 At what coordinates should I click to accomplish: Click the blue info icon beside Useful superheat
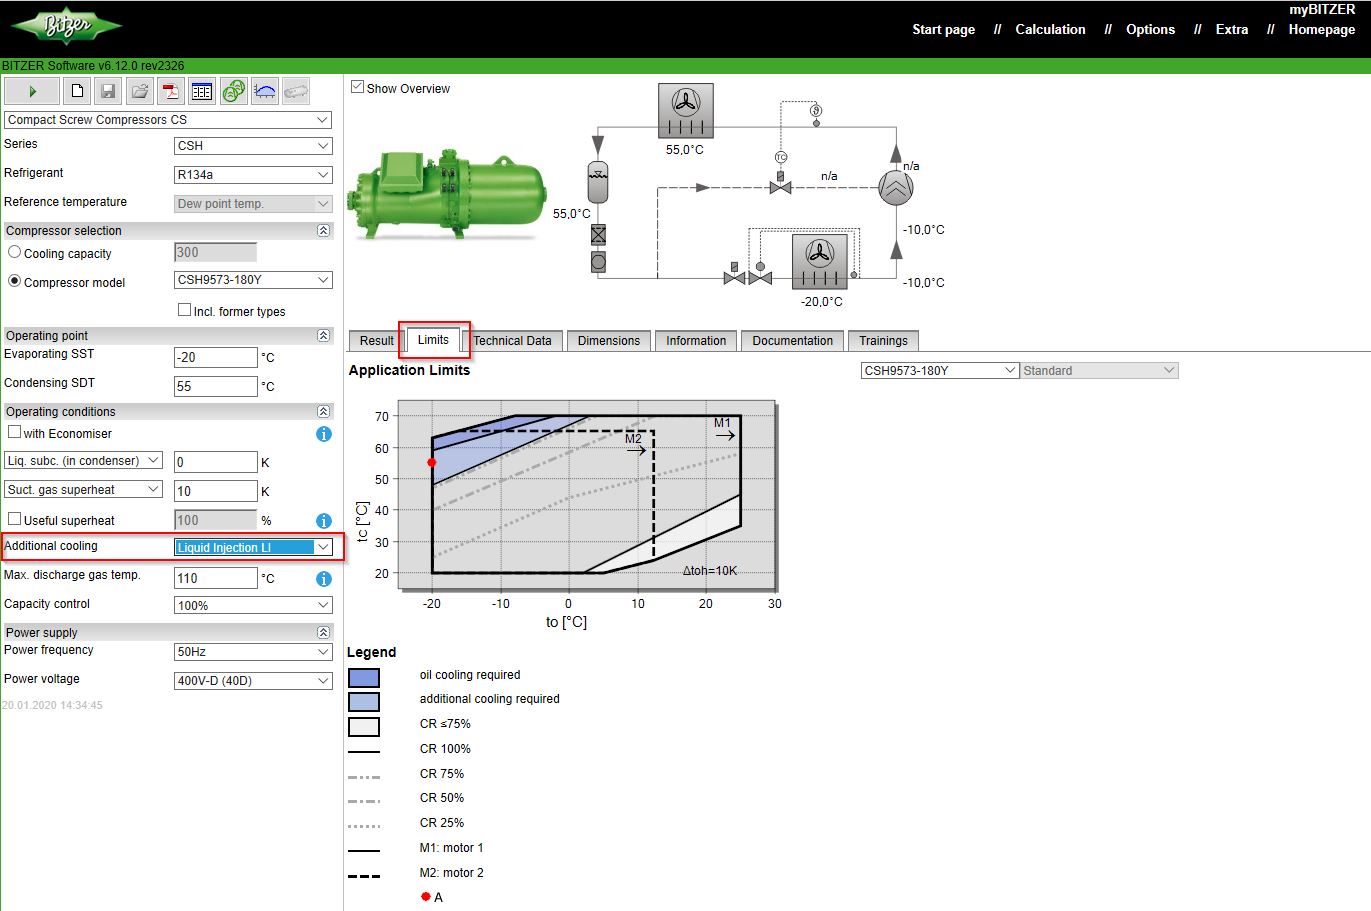pos(323,520)
